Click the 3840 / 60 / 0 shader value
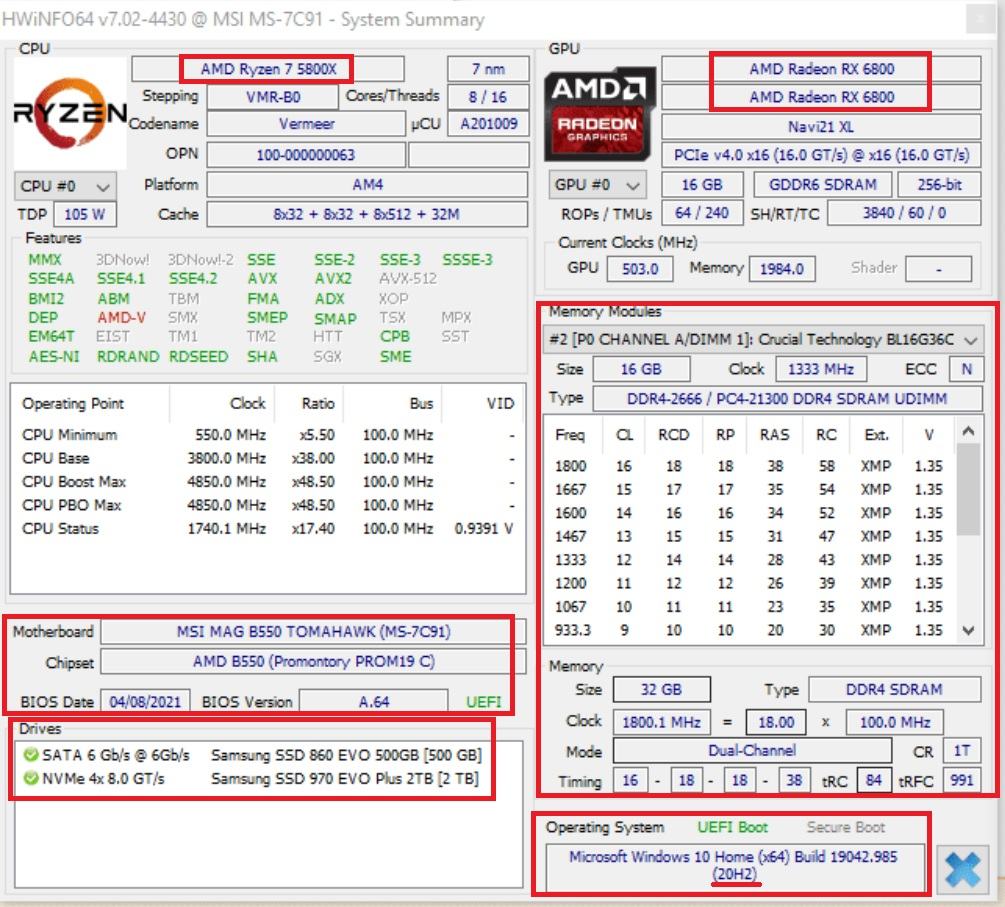Screen dimensions: 1005x907 click(904, 213)
